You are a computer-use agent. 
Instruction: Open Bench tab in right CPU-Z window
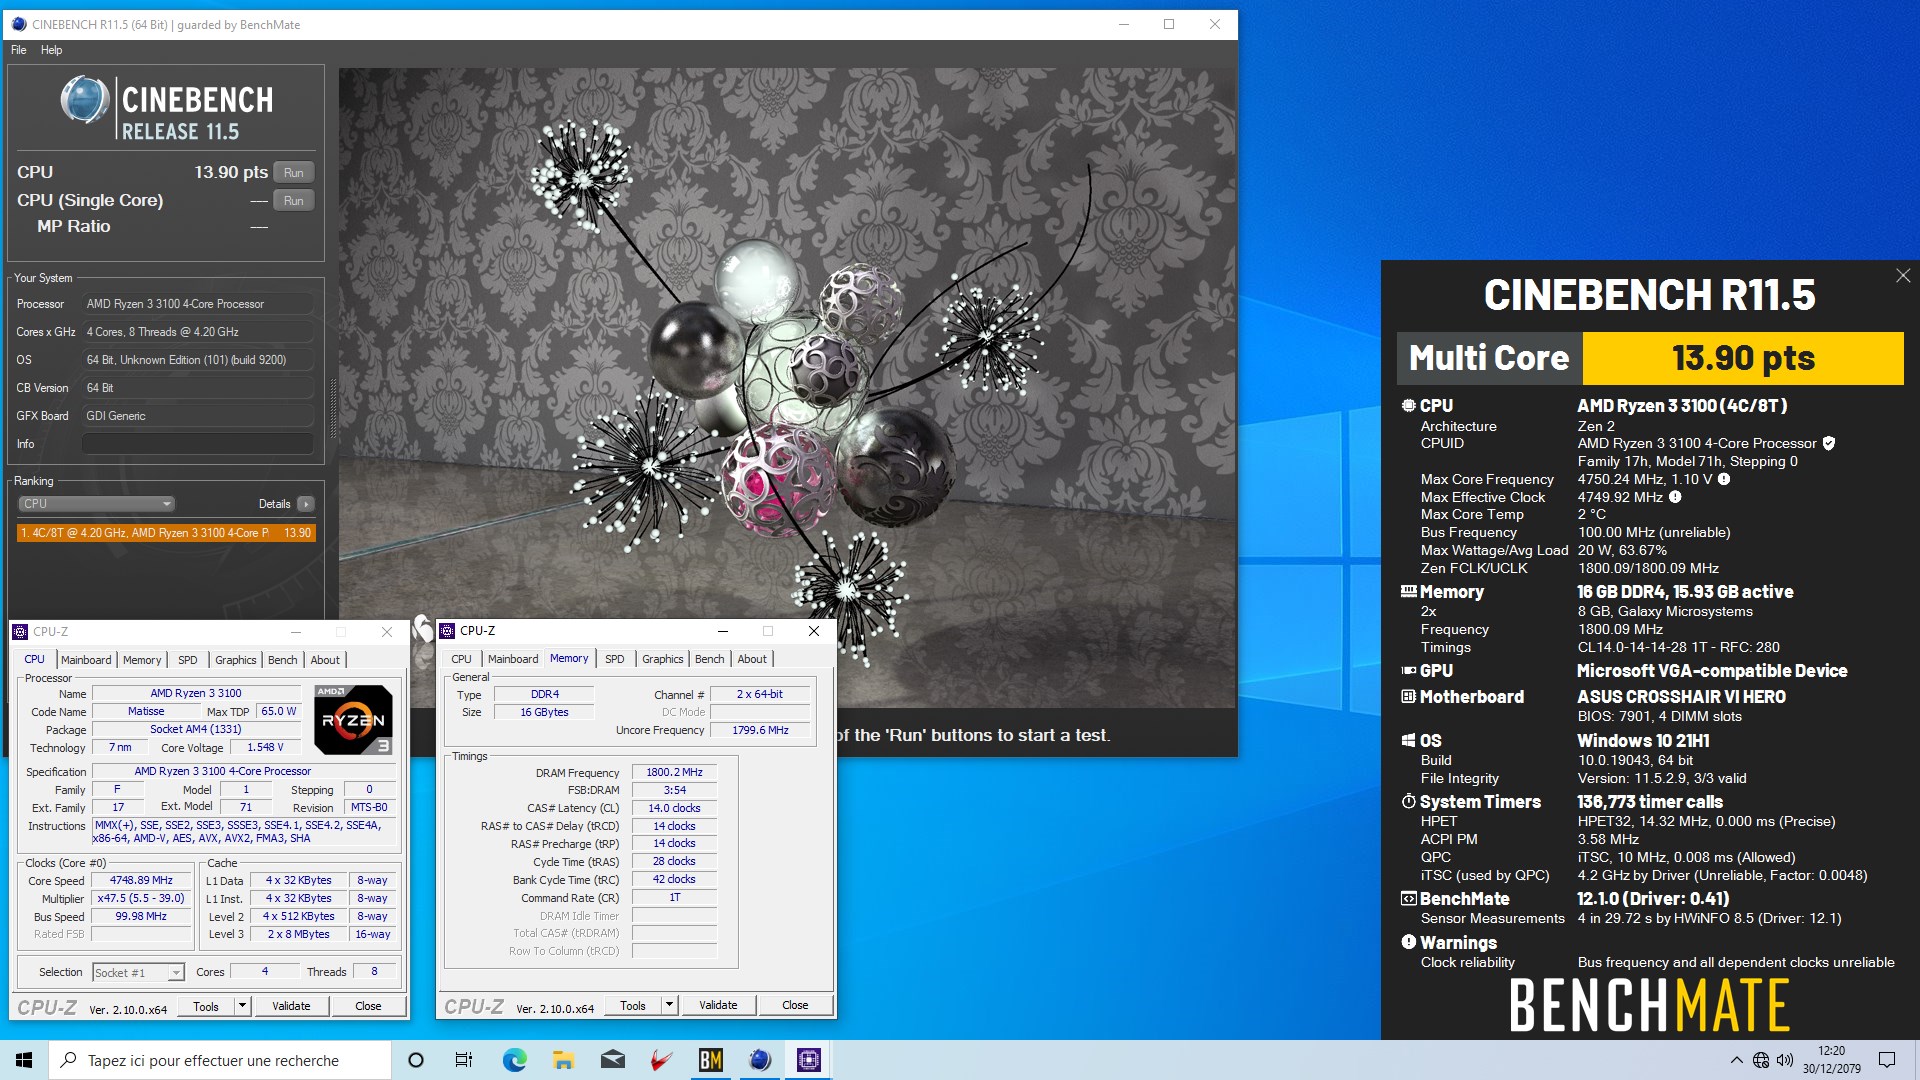(x=710, y=659)
